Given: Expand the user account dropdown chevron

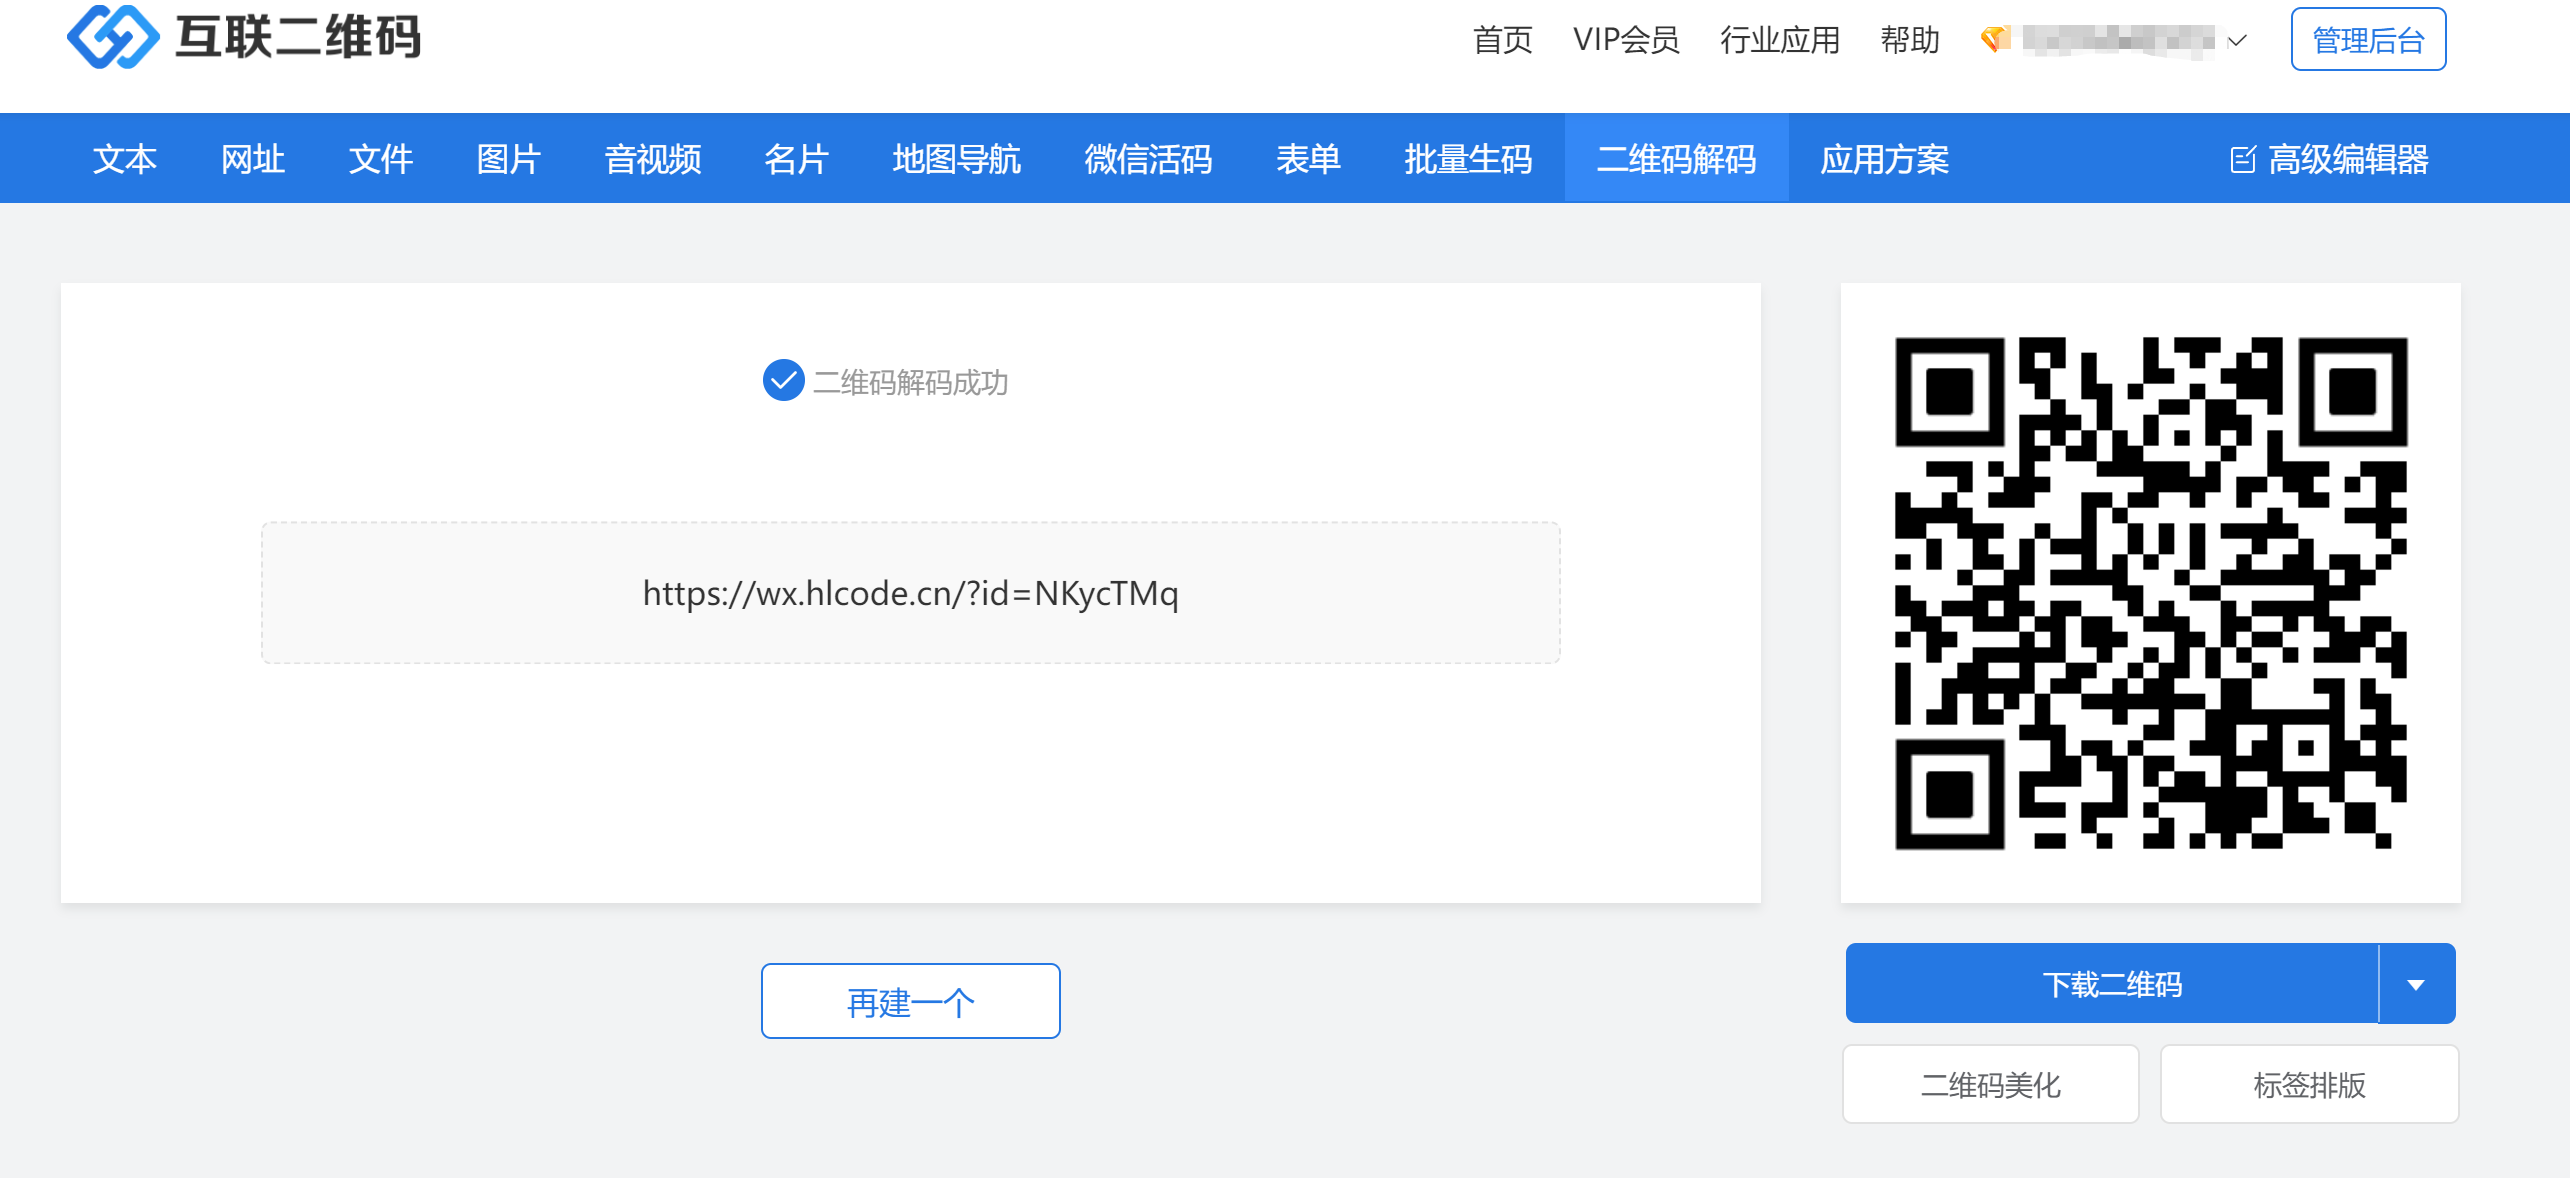Looking at the screenshot, I should click(x=2237, y=41).
